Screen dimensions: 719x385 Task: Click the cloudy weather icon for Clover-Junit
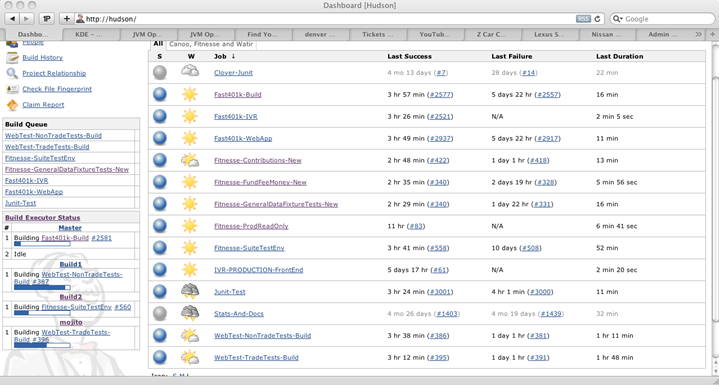pyautogui.click(x=189, y=72)
